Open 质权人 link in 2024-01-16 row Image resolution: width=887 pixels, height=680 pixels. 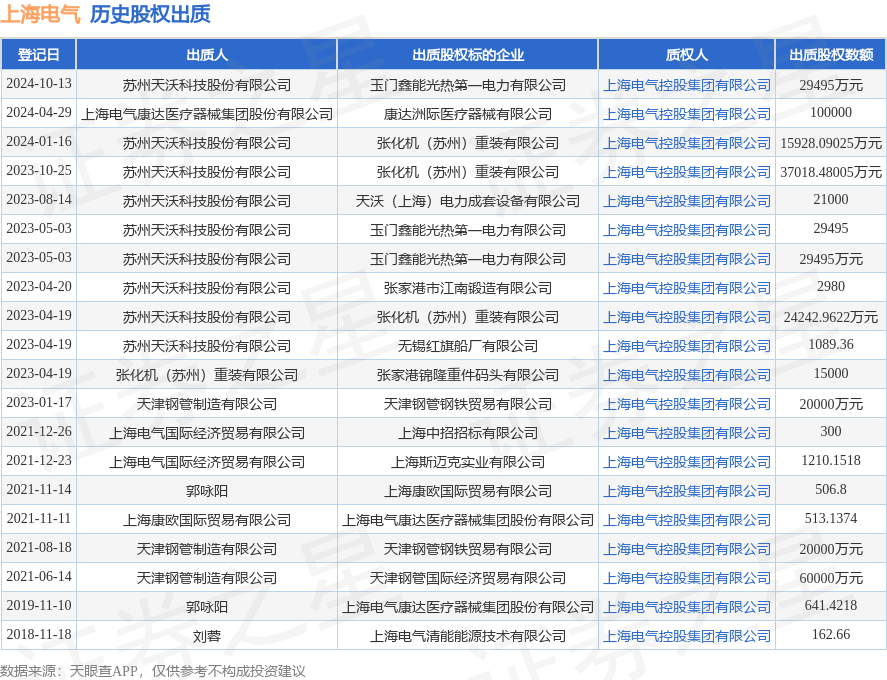687,143
